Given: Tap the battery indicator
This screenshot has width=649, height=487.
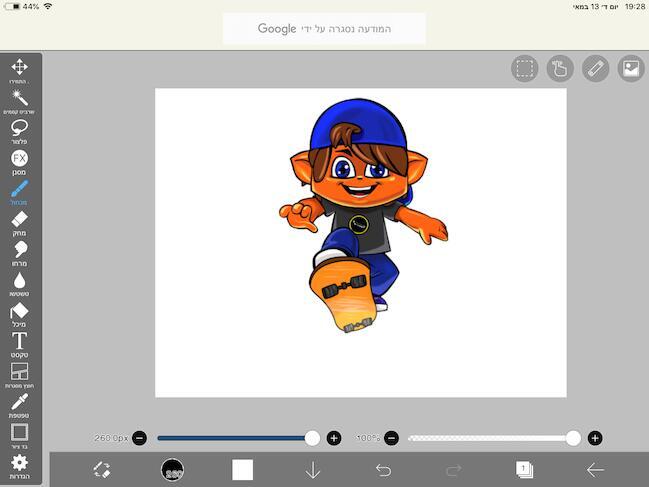Looking at the screenshot, I should (12, 6).
